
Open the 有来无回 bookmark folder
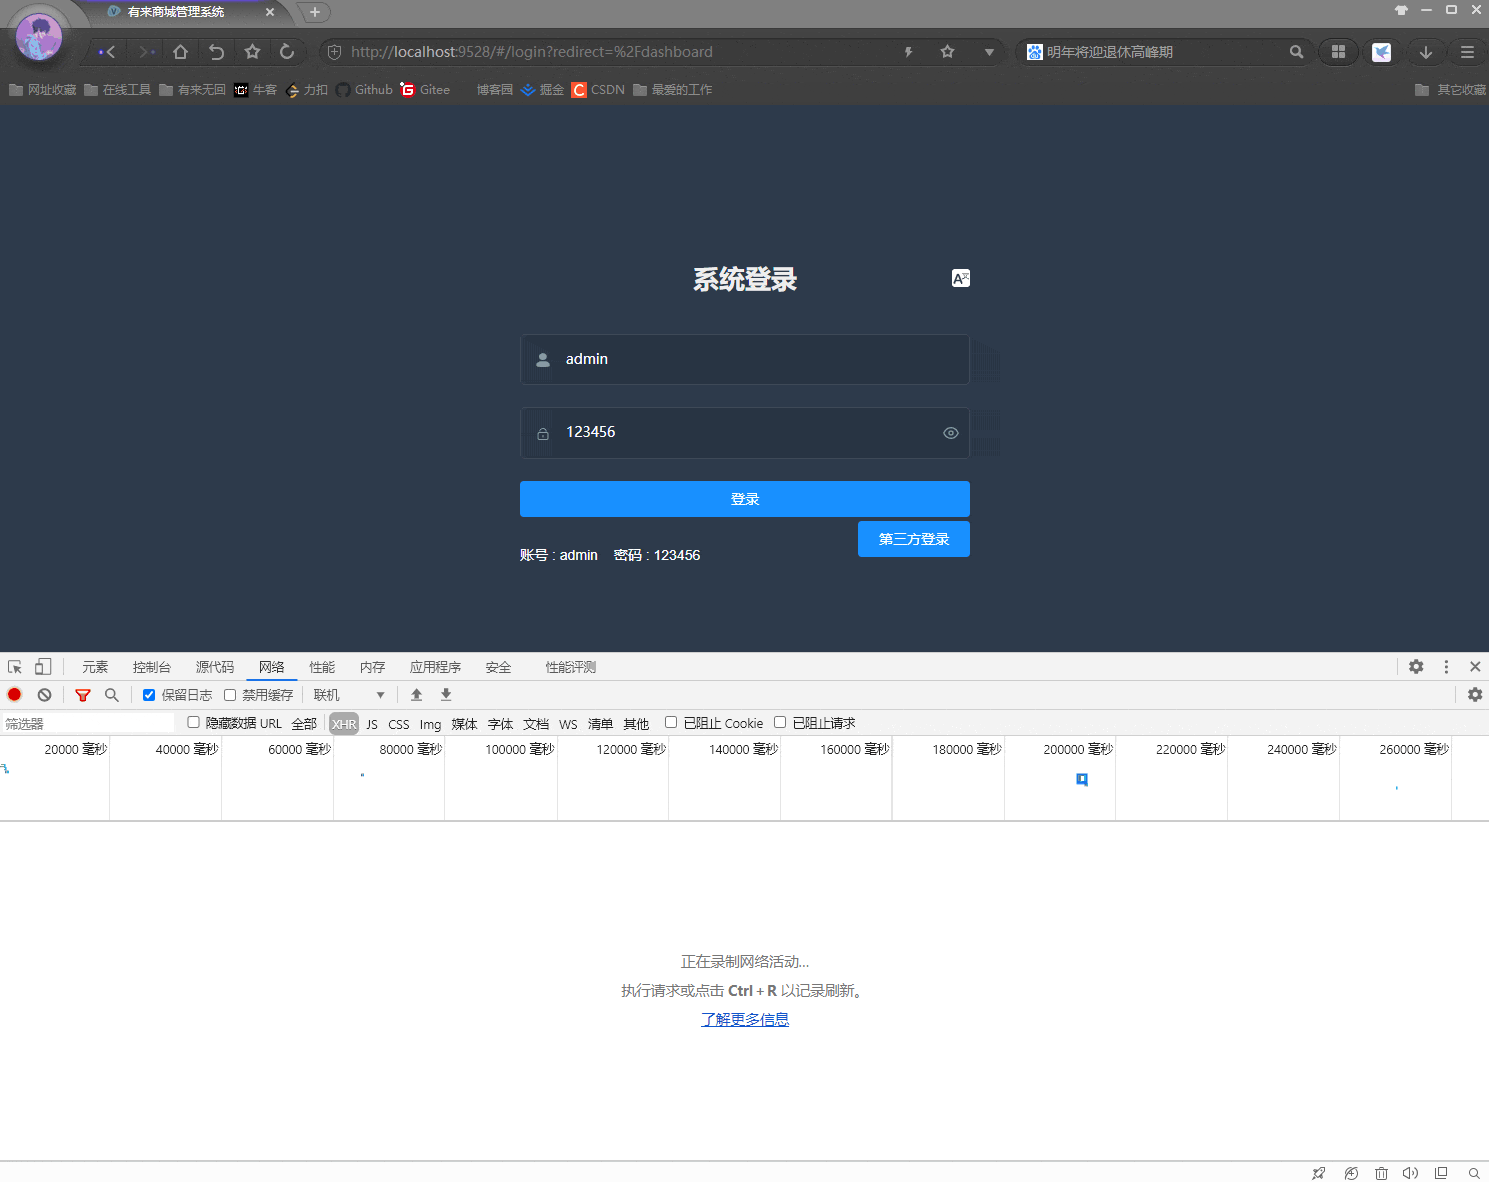point(193,90)
